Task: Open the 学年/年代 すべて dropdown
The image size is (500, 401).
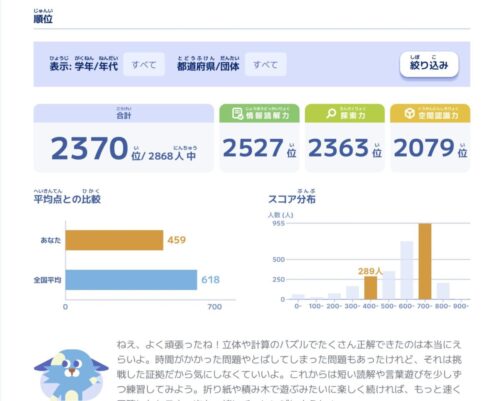Action: point(144,64)
